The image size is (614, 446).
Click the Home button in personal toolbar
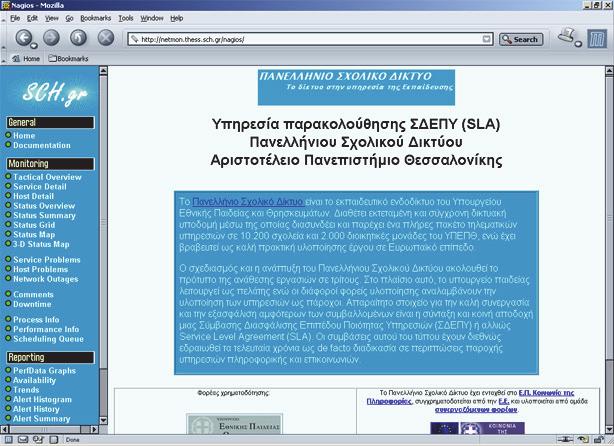[26, 59]
